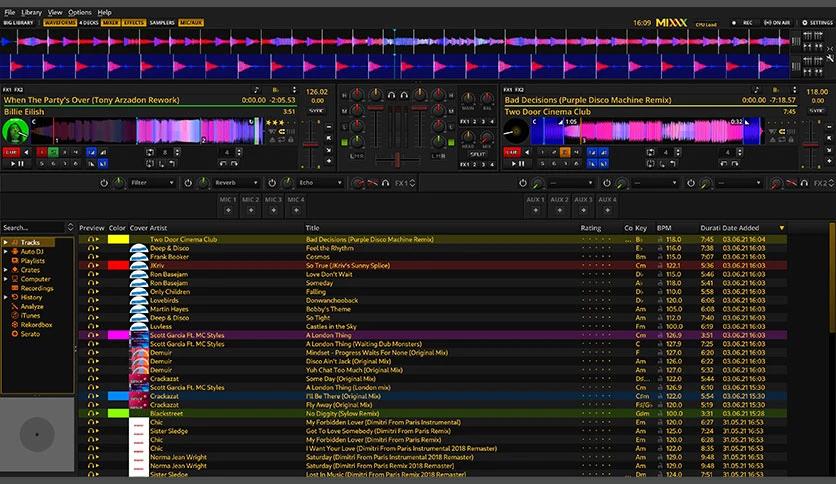Preview the JKriv So True track
Viewport: 836px width, 484px height.
pos(93,265)
